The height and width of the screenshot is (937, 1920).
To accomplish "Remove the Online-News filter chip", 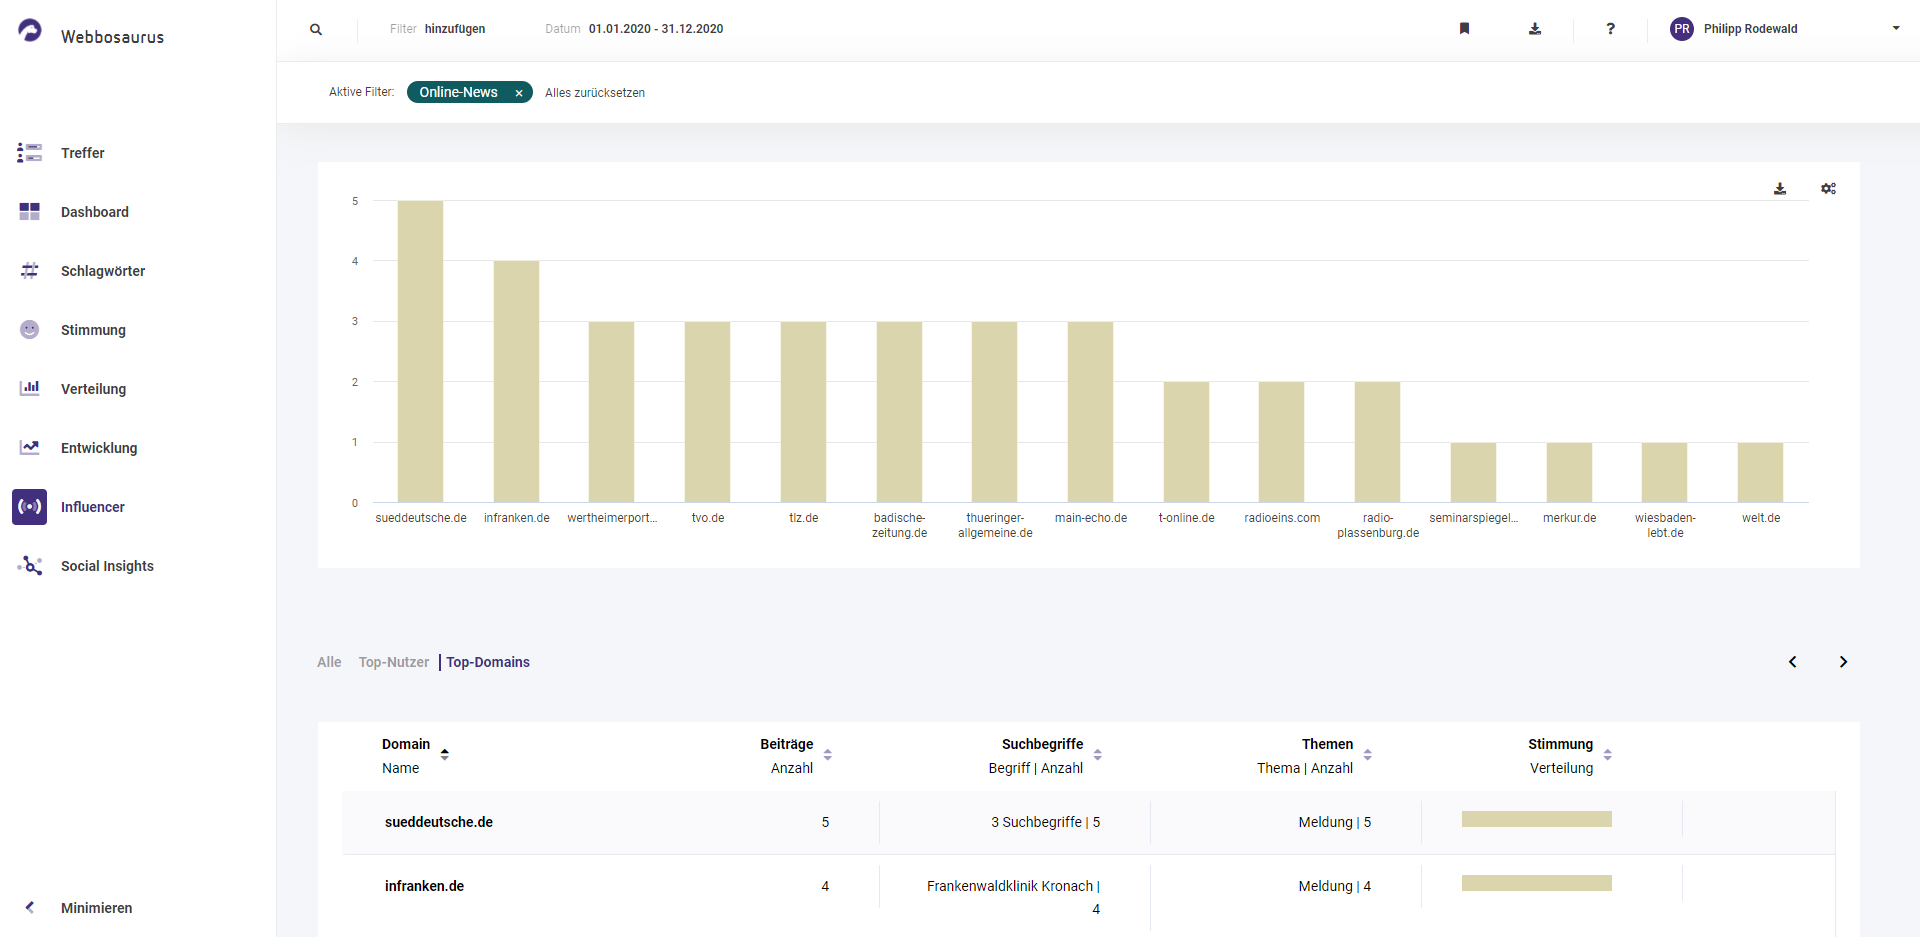I will [x=519, y=93].
